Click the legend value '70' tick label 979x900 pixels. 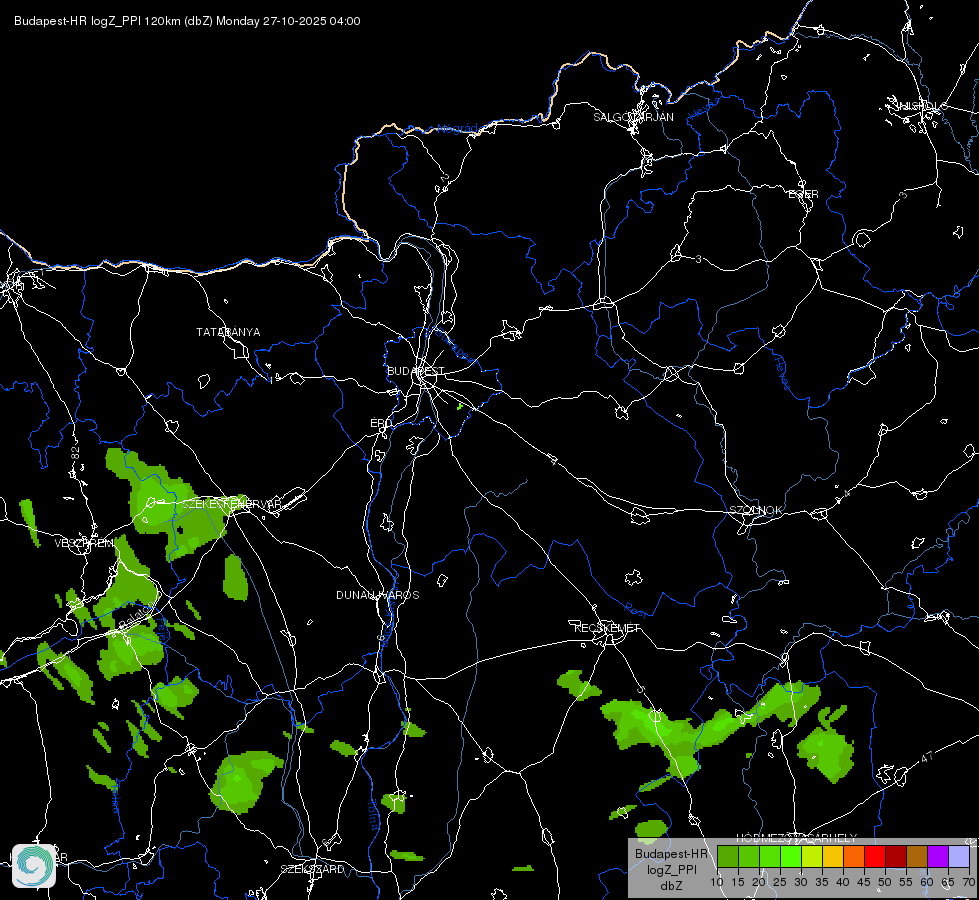coord(968,882)
